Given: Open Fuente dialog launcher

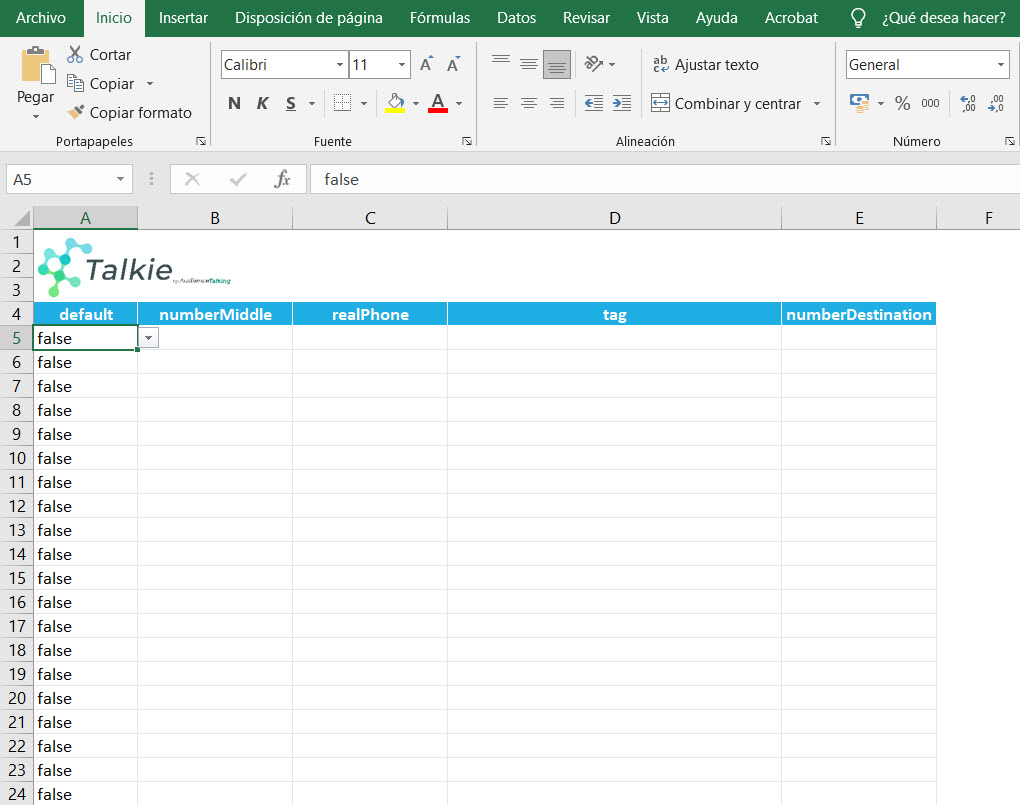Looking at the screenshot, I should click(467, 141).
